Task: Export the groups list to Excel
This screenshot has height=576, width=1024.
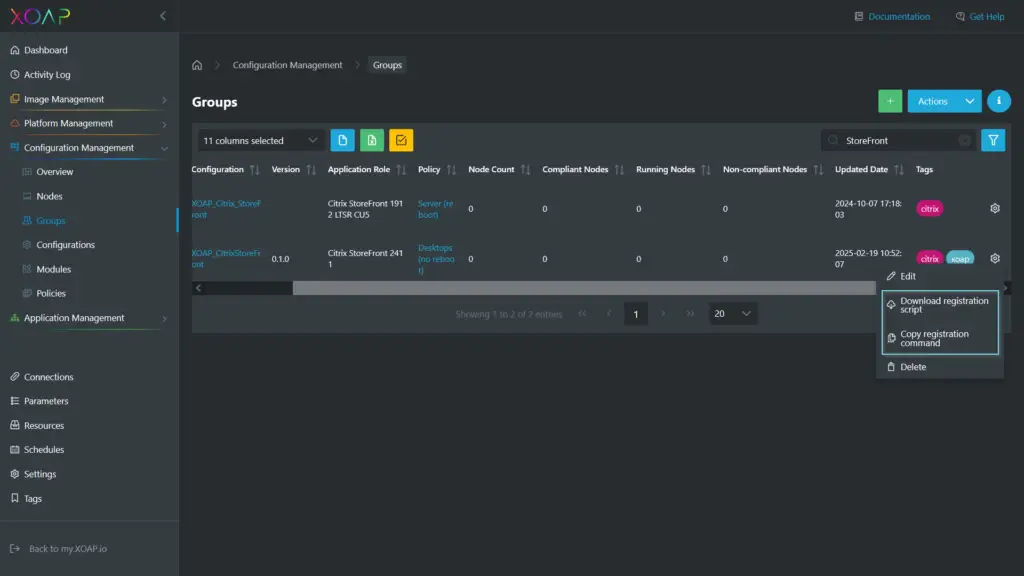Action: coord(371,140)
